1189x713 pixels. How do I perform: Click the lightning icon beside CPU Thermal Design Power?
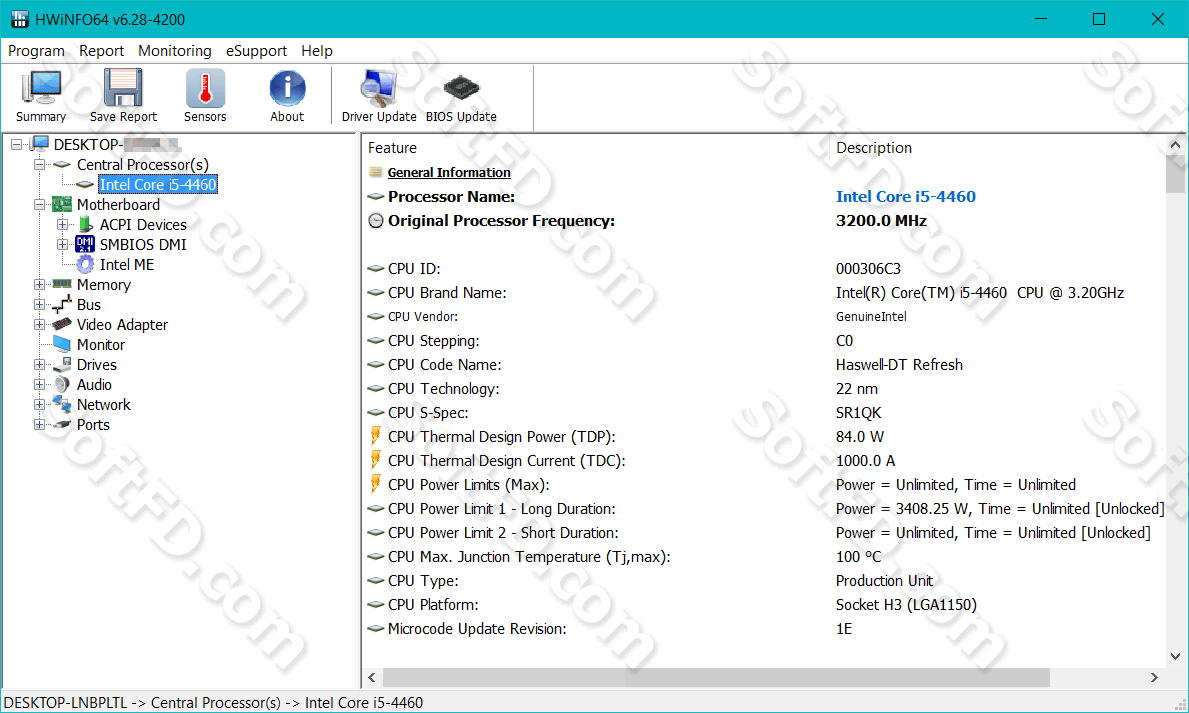click(x=375, y=436)
